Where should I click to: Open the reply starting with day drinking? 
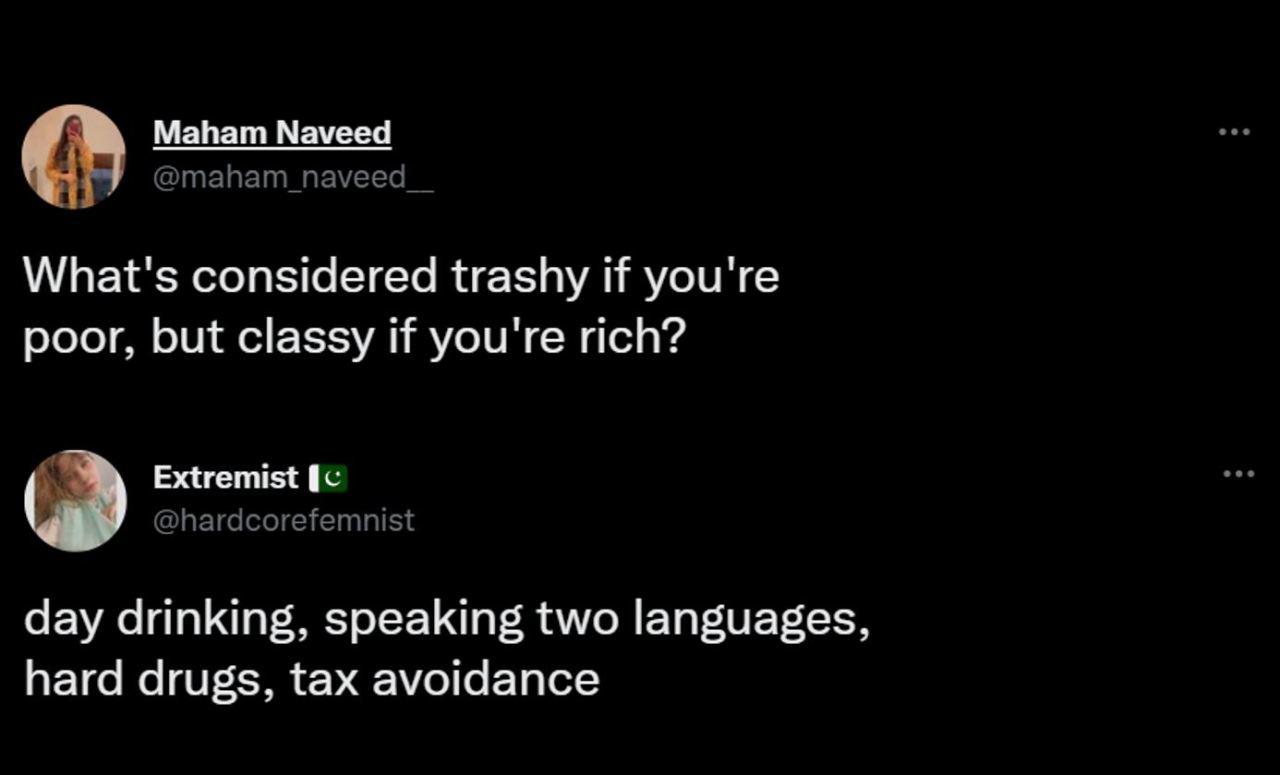(447, 649)
